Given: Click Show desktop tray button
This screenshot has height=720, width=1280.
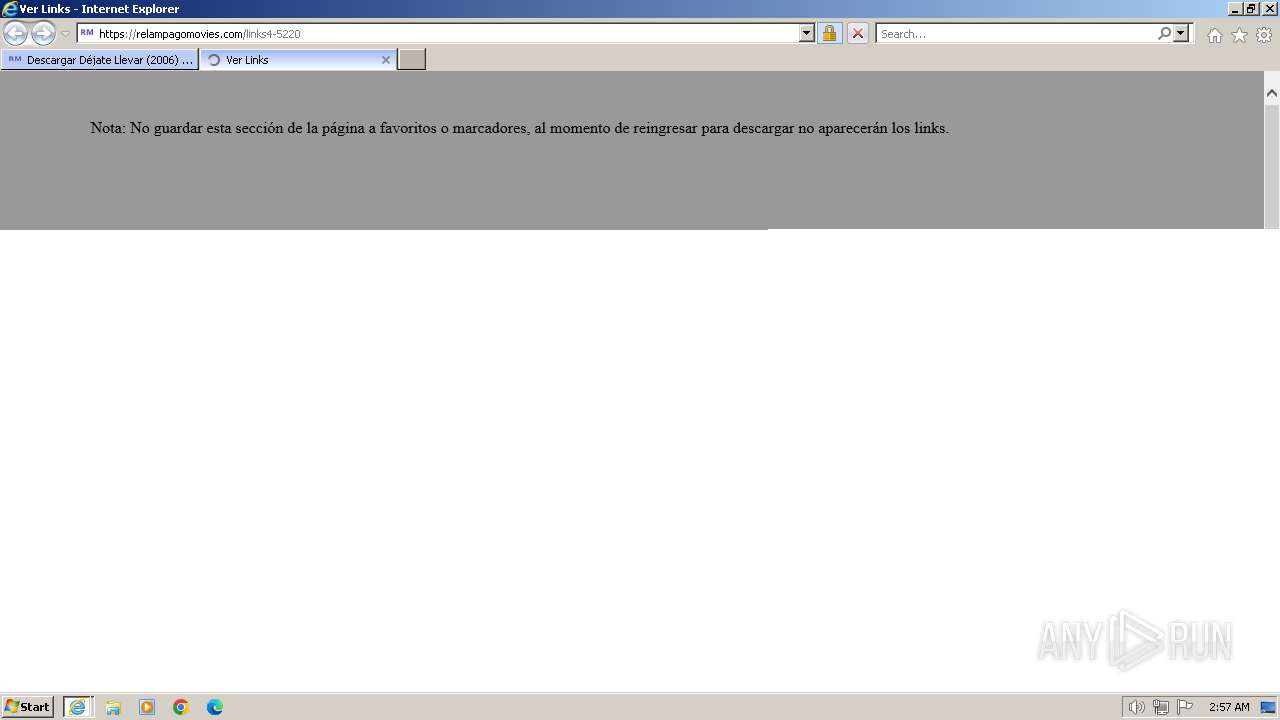Looking at the screenshot, I should 1268,707.
